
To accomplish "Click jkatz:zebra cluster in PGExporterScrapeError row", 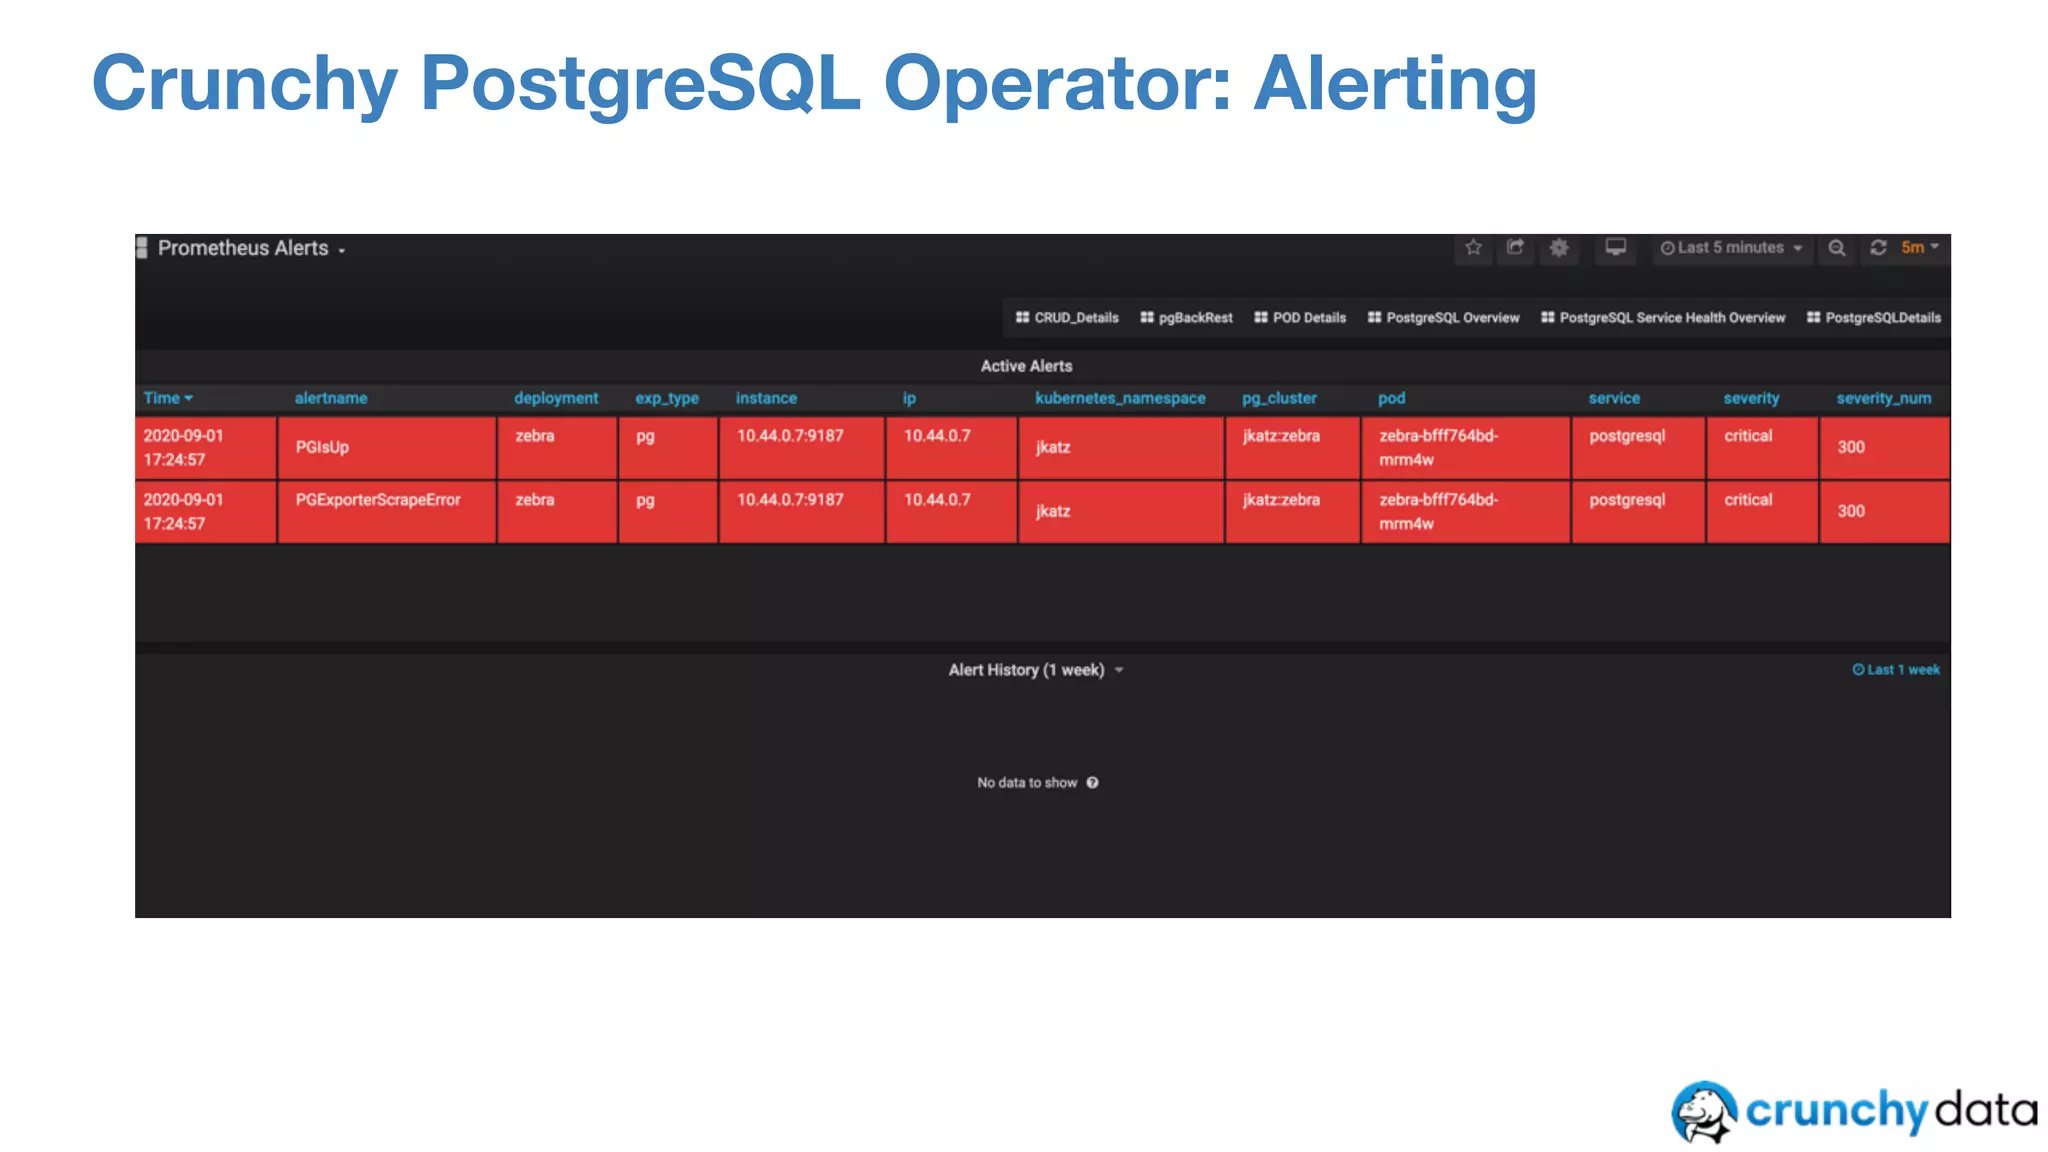I will pyautogui.click(x=1292, y=511).
